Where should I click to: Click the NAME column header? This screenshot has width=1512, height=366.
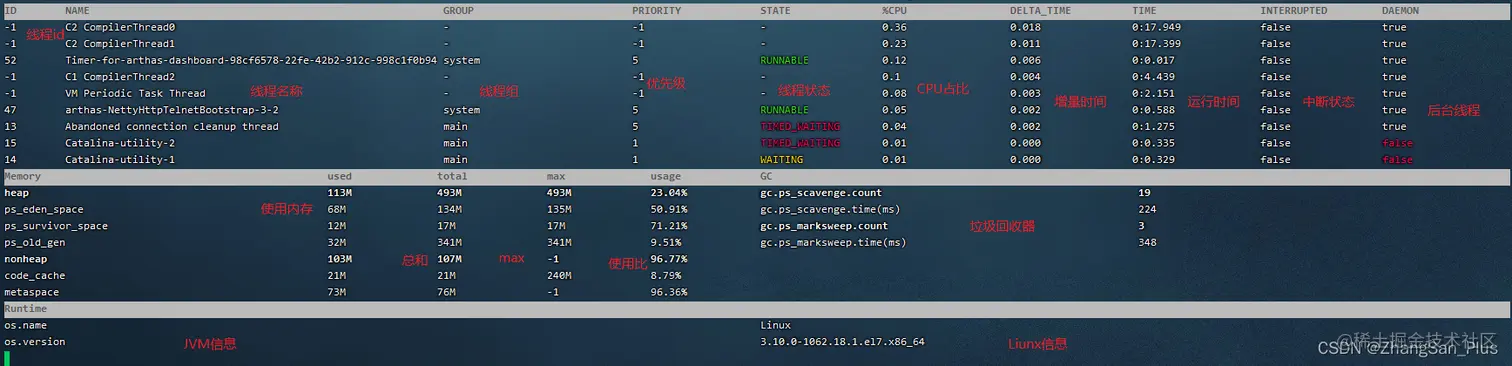(x=77, y=11)
